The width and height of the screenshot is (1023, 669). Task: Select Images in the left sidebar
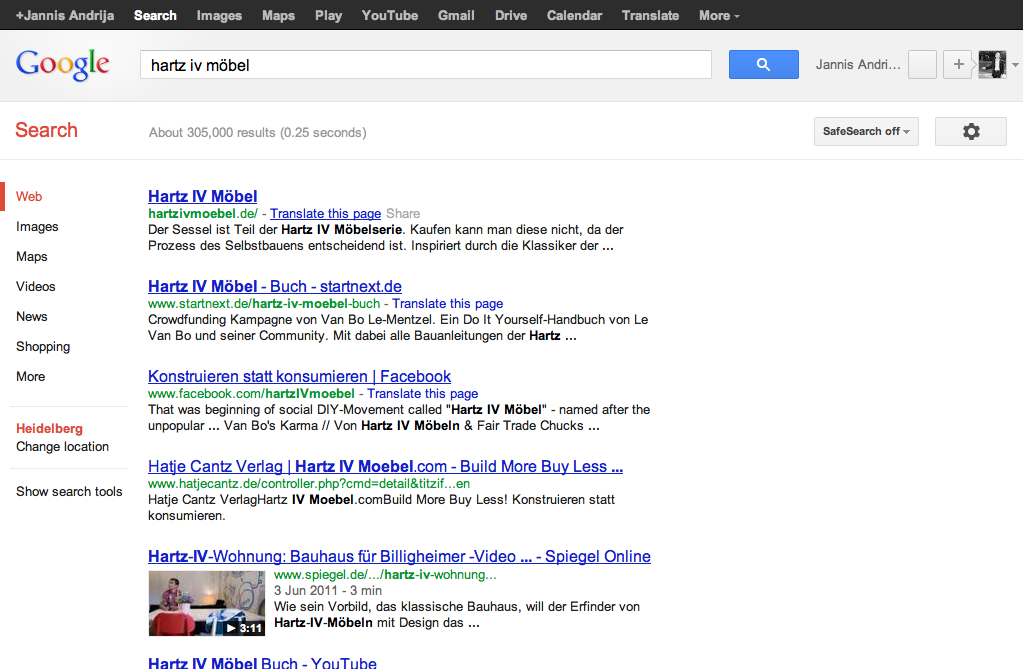point(37,226)
